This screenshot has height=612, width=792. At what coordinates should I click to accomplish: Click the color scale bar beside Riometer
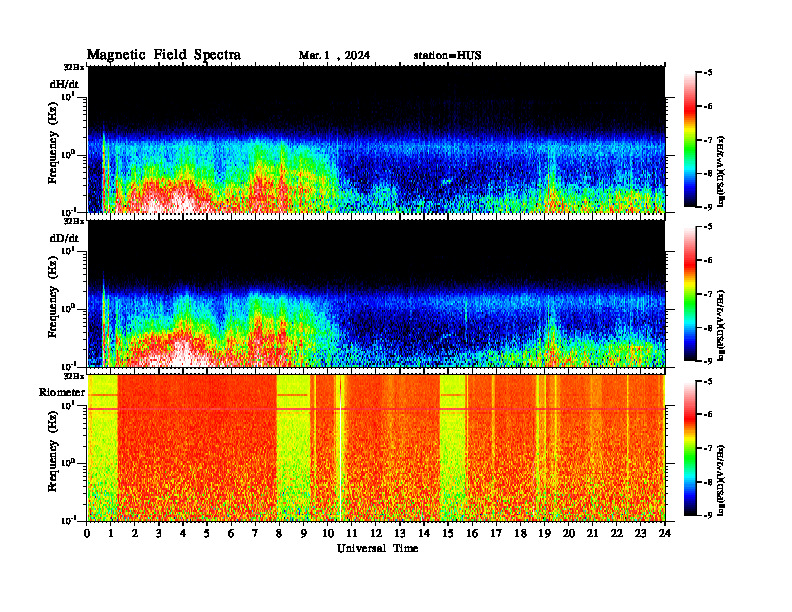click(690, 448)
